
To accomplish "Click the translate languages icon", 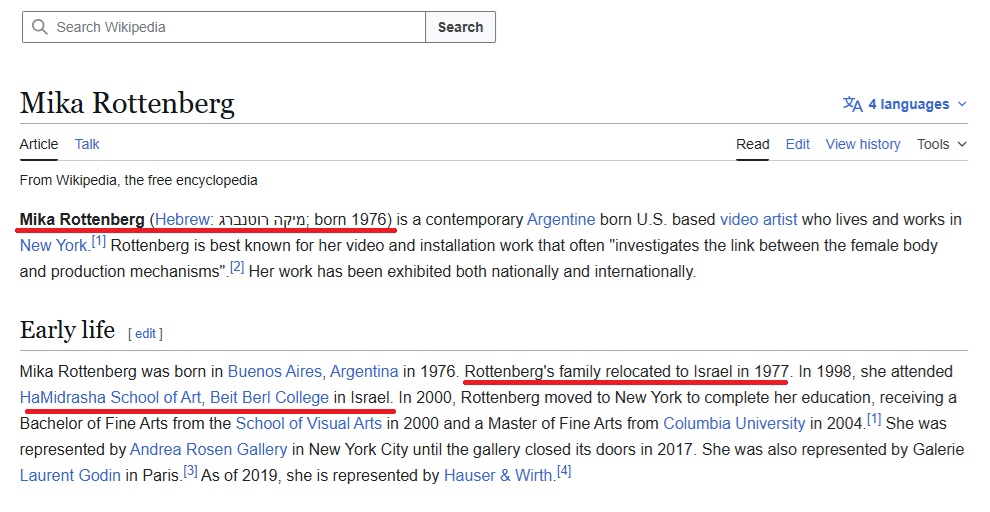I will 852,104.
